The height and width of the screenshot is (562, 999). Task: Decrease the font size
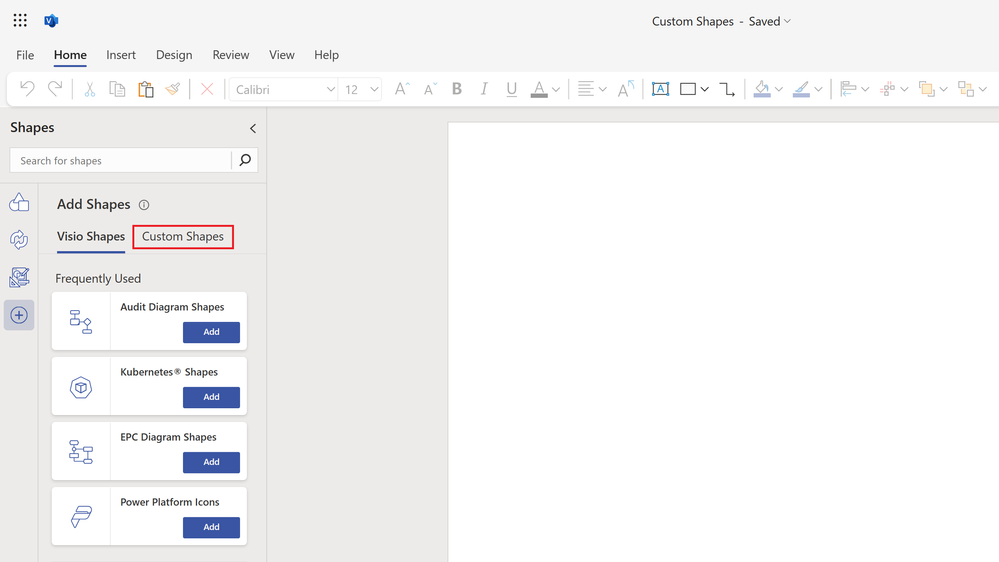click(430, 89)
